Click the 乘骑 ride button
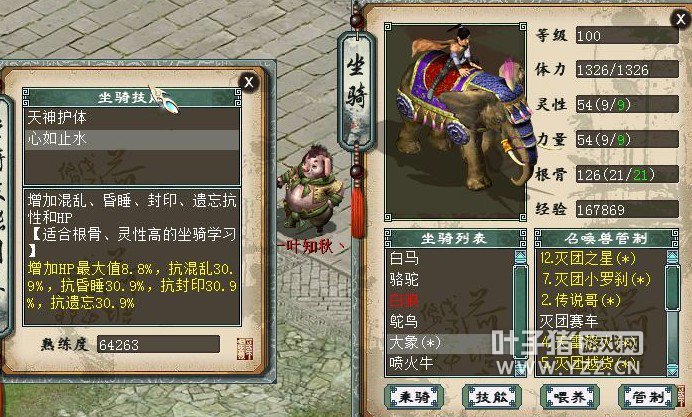 (x=414, y=397)
